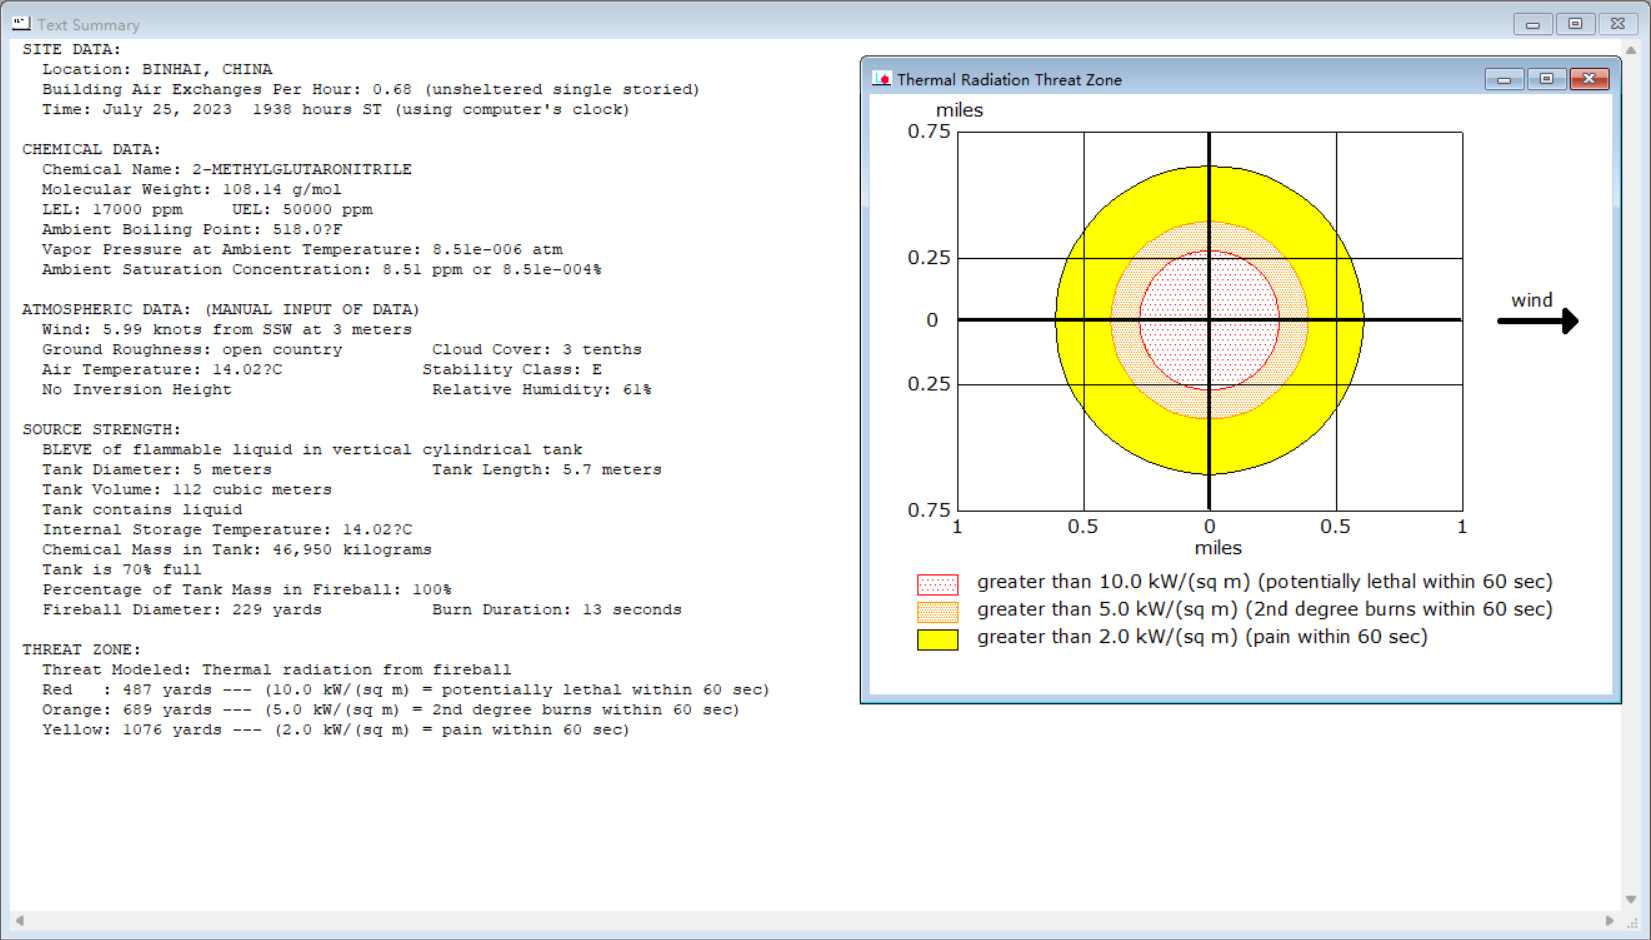Click the Text Summary window icon
The height and width of the screenshot is (940, 1651).
[x=21, y=23]
